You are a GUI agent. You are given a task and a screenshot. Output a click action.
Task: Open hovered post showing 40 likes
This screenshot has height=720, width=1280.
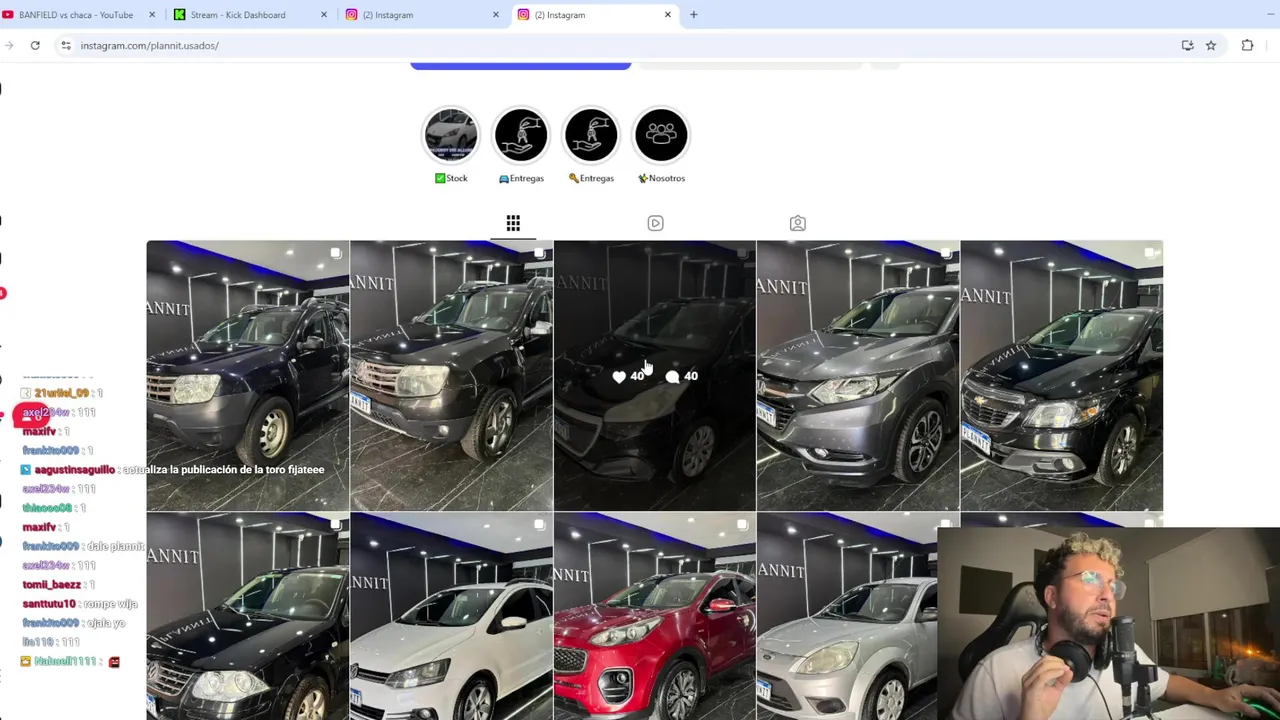click(x=655, y=375)
